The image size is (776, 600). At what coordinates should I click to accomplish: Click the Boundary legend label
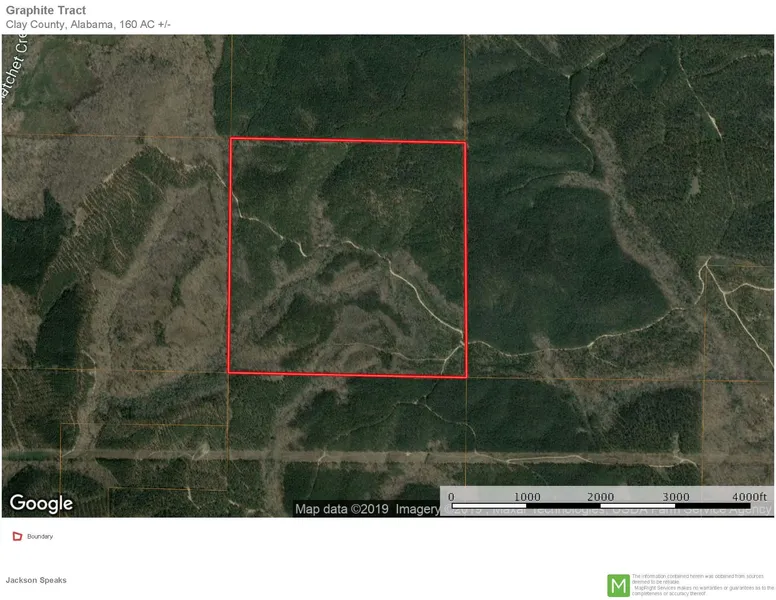click(x=40, y=537)
